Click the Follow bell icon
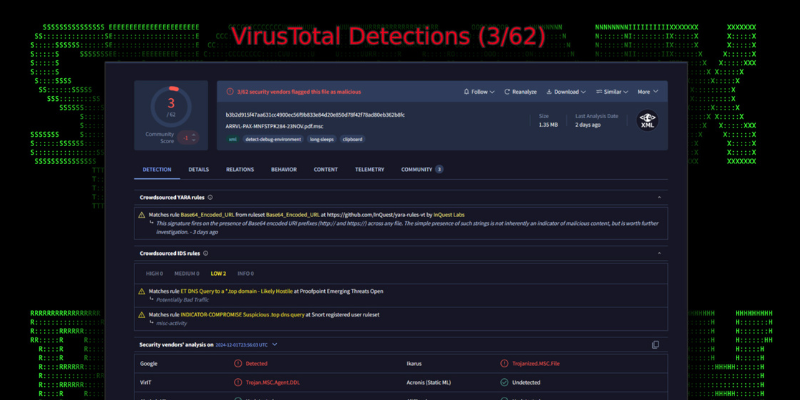Viewport: 800px width, 400px height. (466, 92)
